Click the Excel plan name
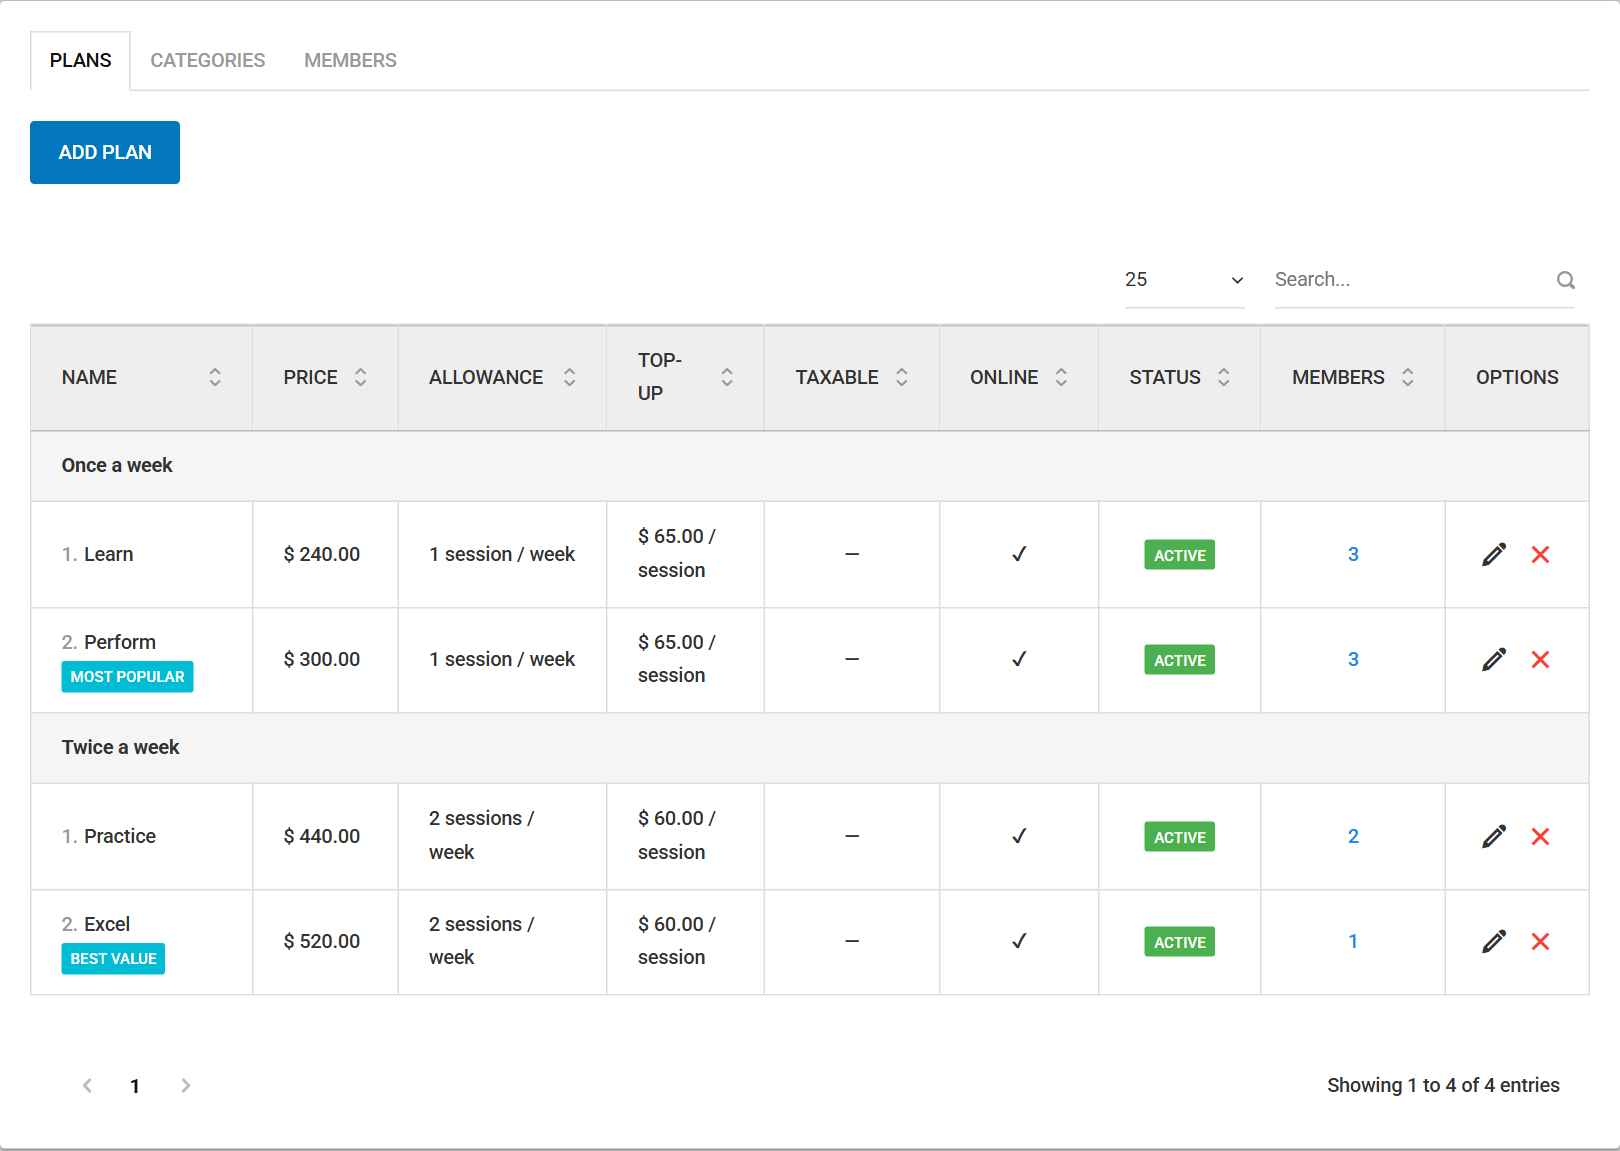 [x=107, y=924]
